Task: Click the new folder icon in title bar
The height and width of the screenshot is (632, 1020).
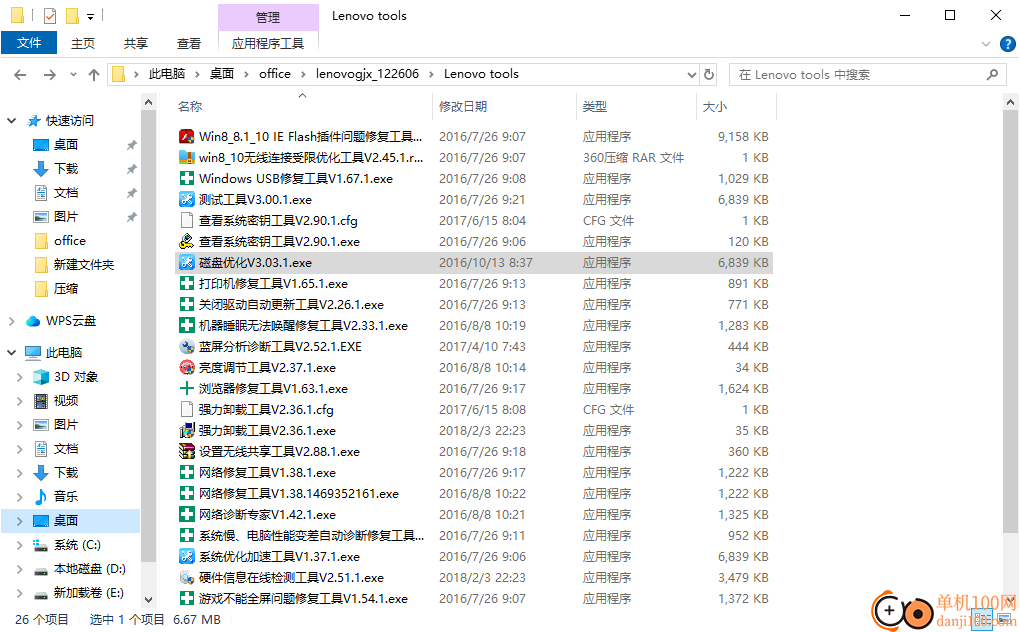Action: [x=72, y=15]
